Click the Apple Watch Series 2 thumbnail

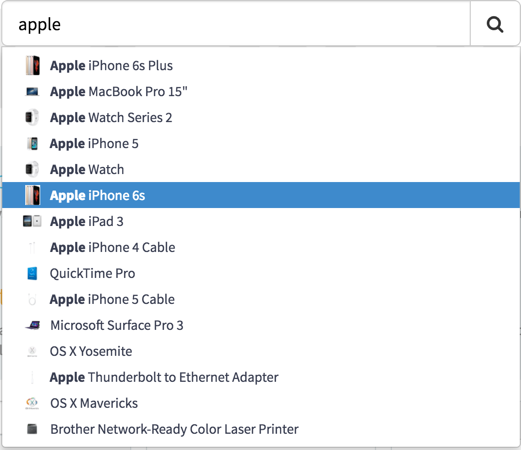point(32,117)
